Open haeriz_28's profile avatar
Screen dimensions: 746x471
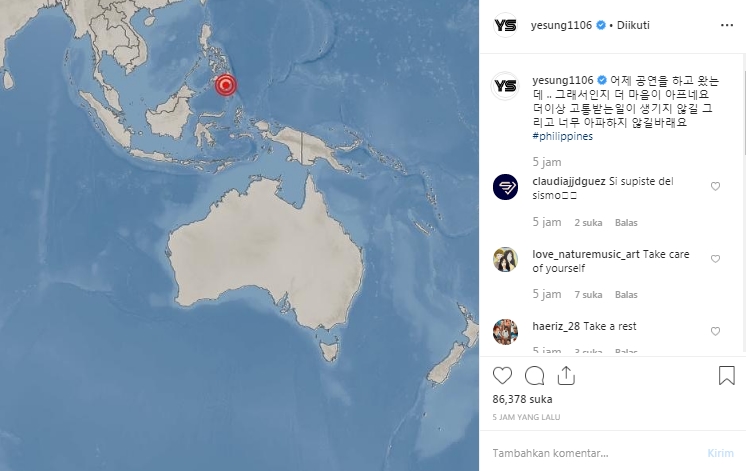(x=505, y=332)
